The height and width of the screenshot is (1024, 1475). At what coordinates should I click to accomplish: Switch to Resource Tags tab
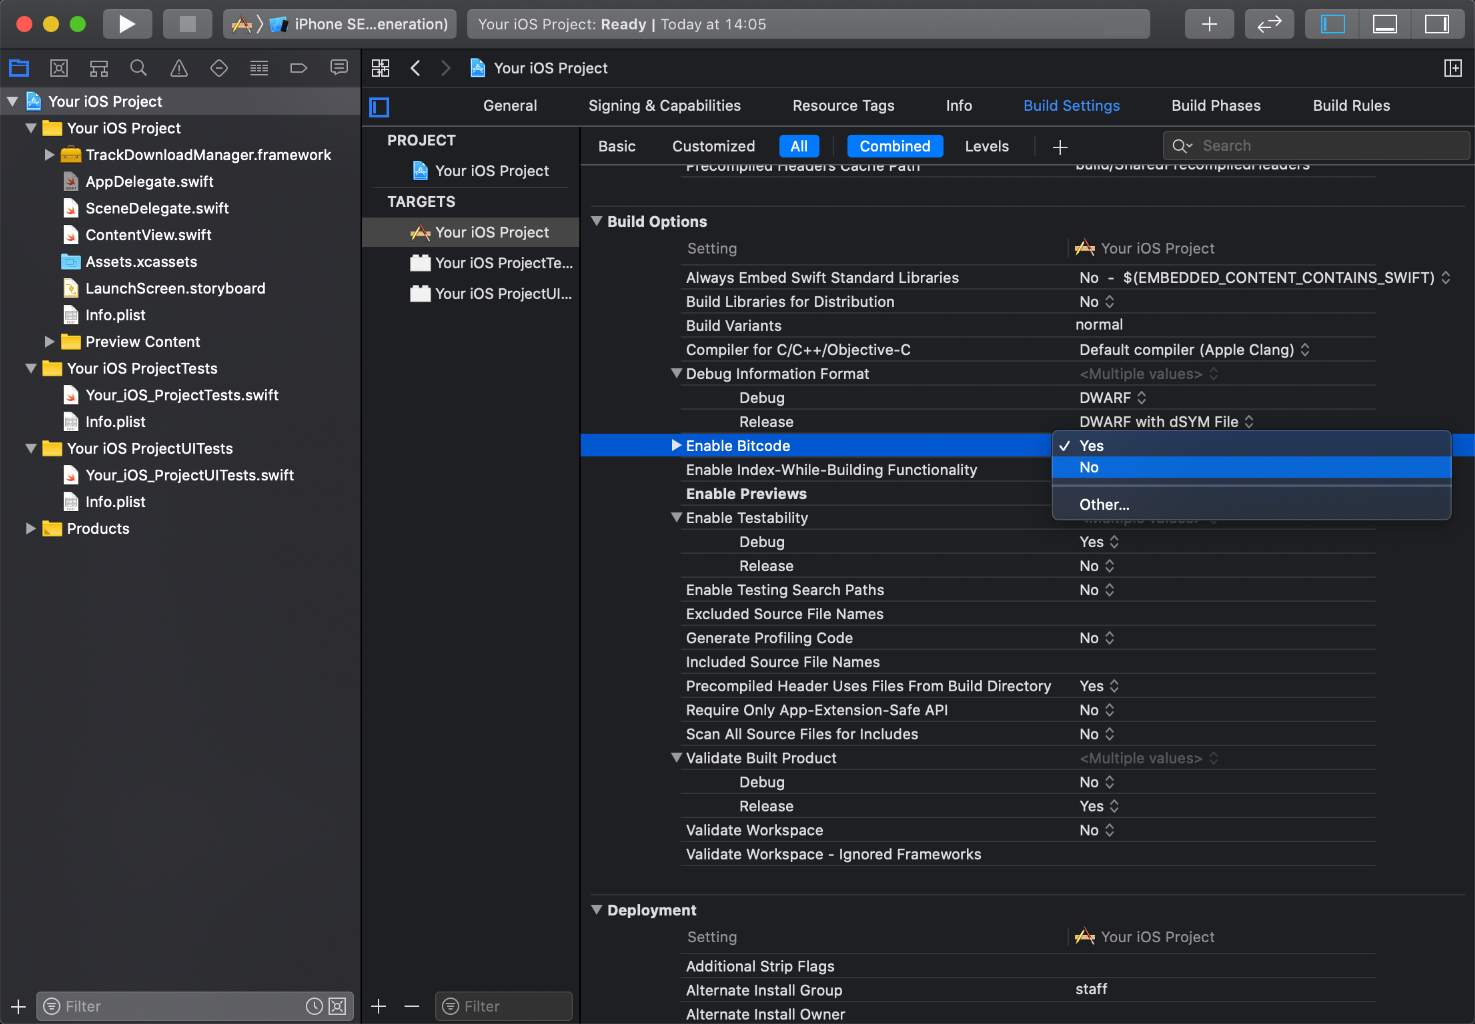(x=843, y=106)
